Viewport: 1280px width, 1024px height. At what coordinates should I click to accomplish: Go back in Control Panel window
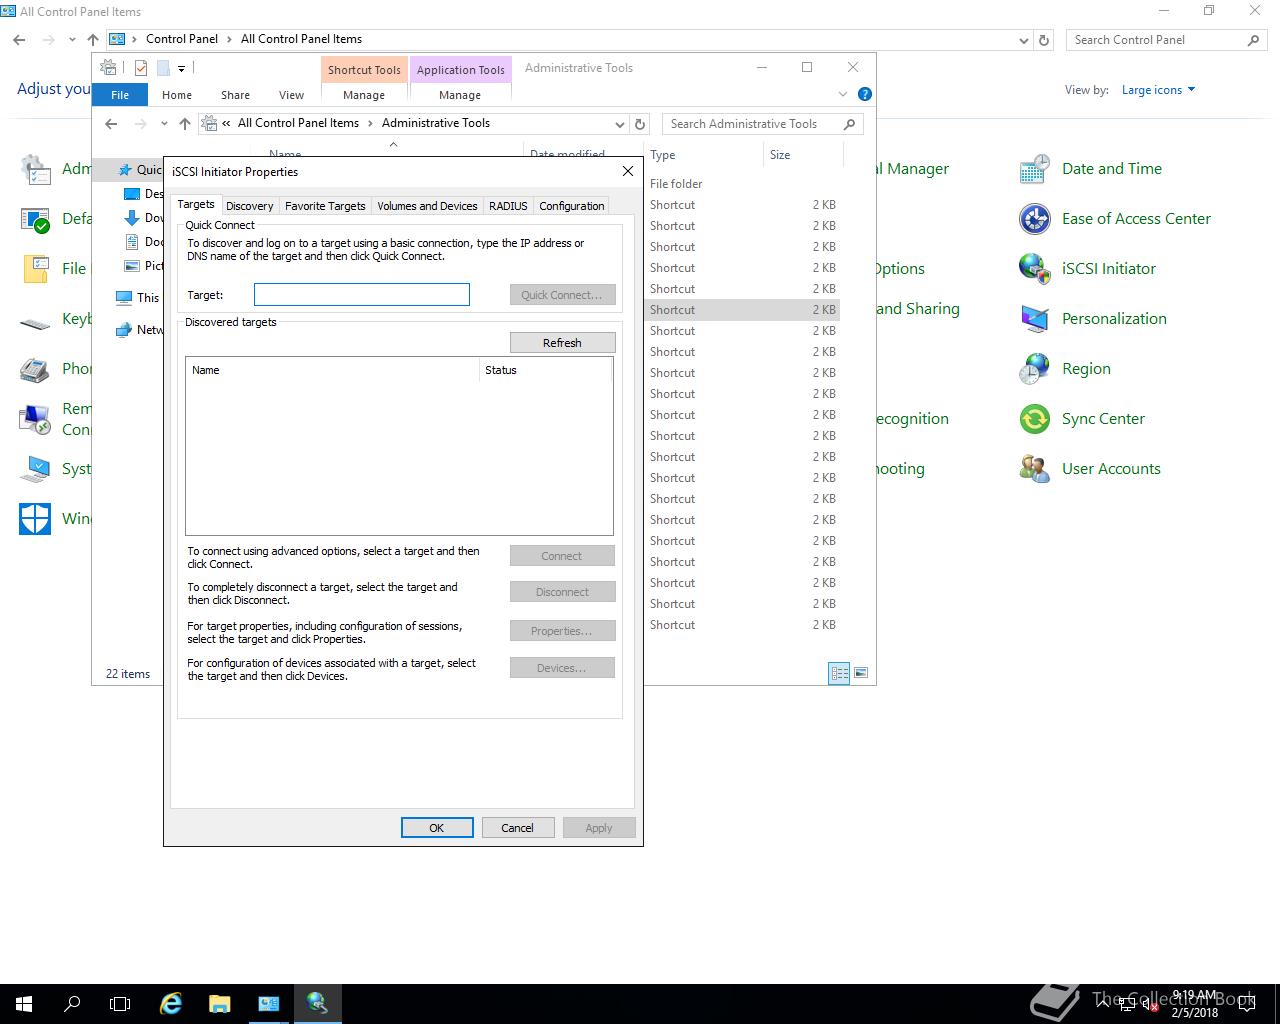[19, 40]
